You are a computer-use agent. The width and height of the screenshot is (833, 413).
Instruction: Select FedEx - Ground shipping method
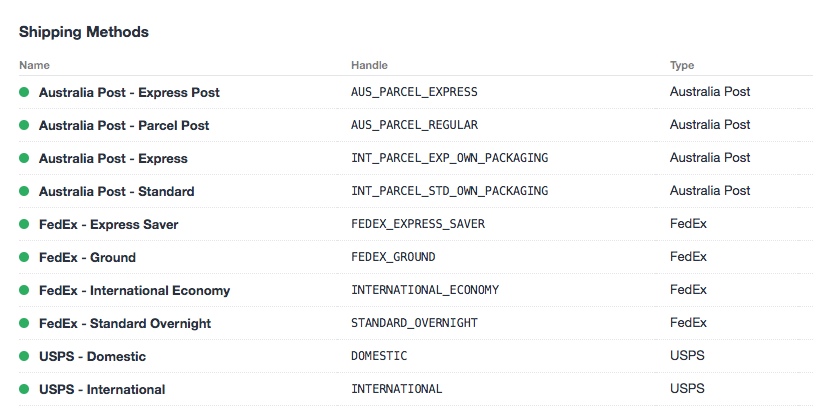pos(87,257)
